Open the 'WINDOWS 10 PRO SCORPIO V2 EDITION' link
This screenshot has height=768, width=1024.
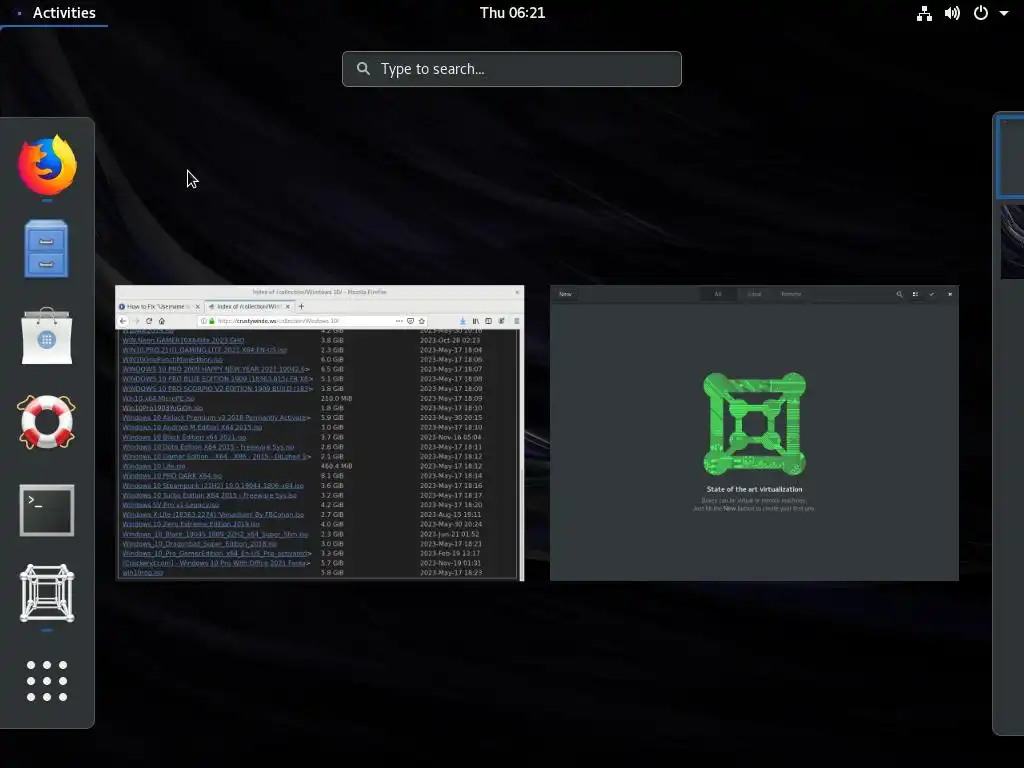coord(217,389)
